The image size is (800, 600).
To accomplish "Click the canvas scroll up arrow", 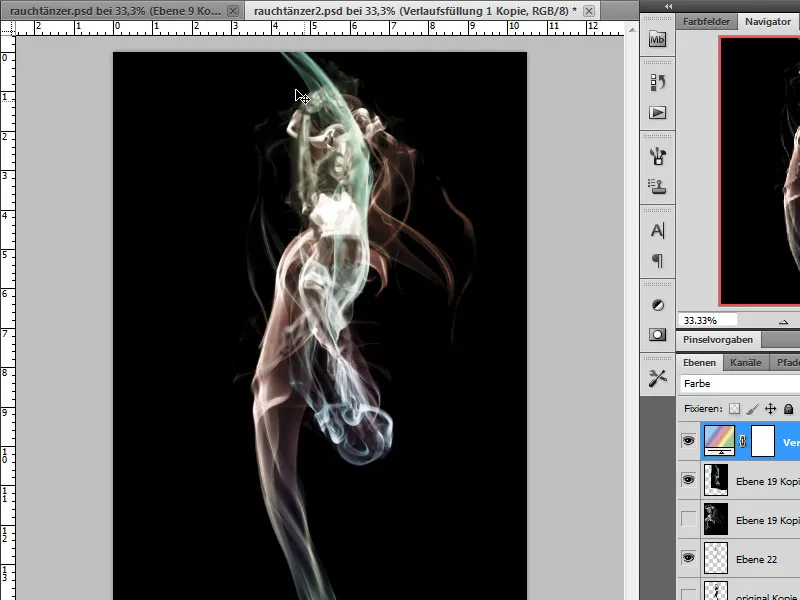I will [632, 30].
